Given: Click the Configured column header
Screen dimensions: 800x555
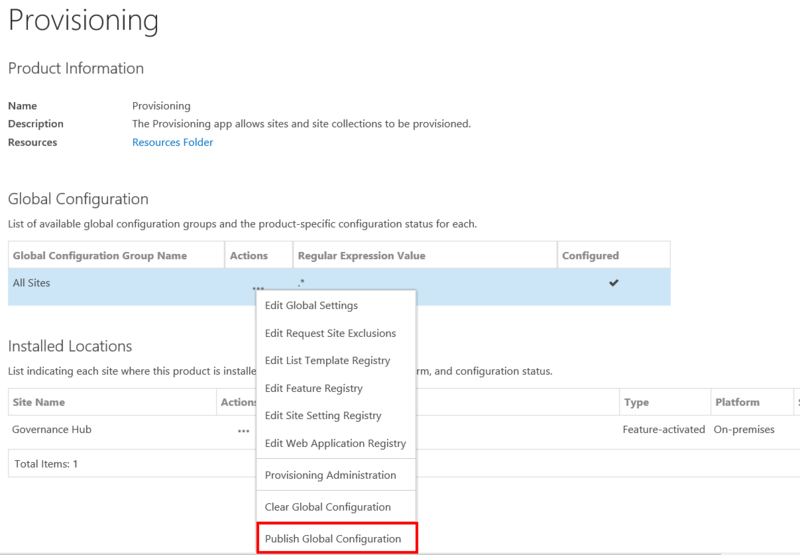Looking at the screenshot, I should 590,255.
